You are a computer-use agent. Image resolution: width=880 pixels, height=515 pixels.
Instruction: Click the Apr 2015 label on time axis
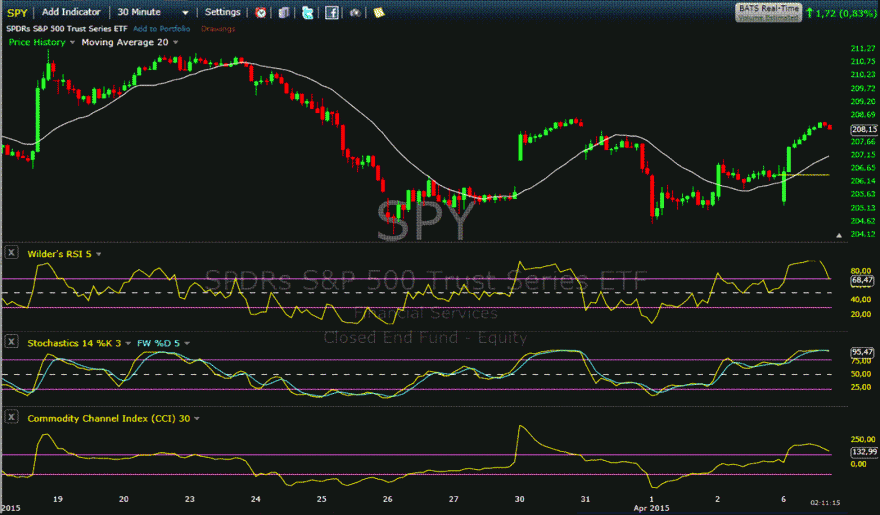(651, 508)
